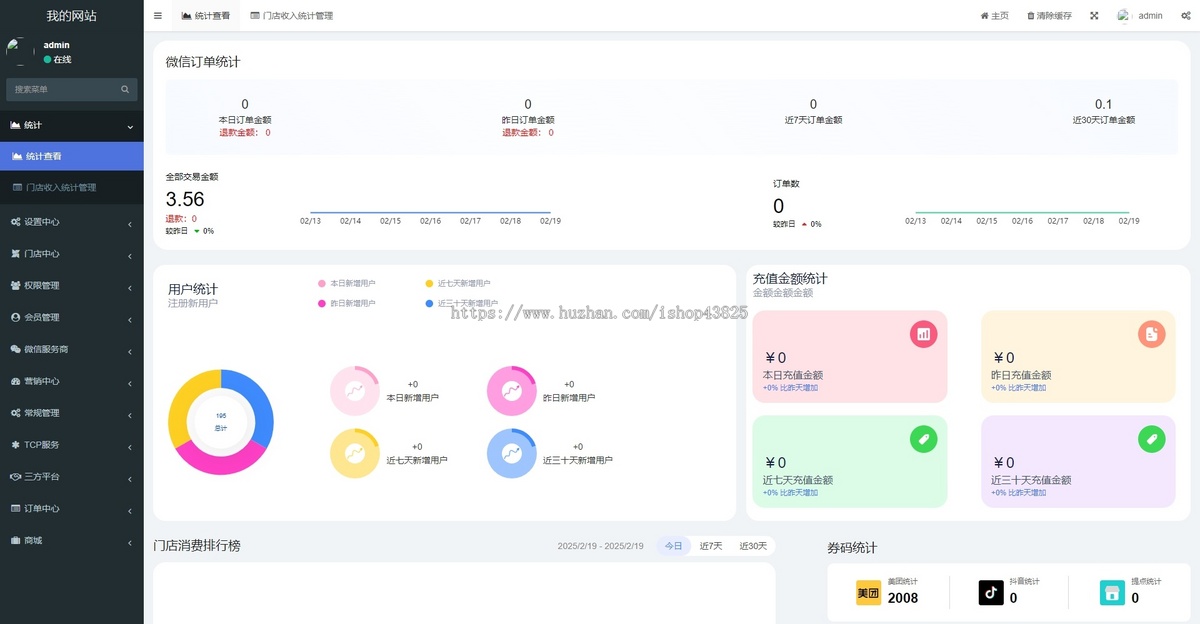The image size is (1200, 624).
Task: Expand the 订单中心 menu
Action: pos(72,509)
